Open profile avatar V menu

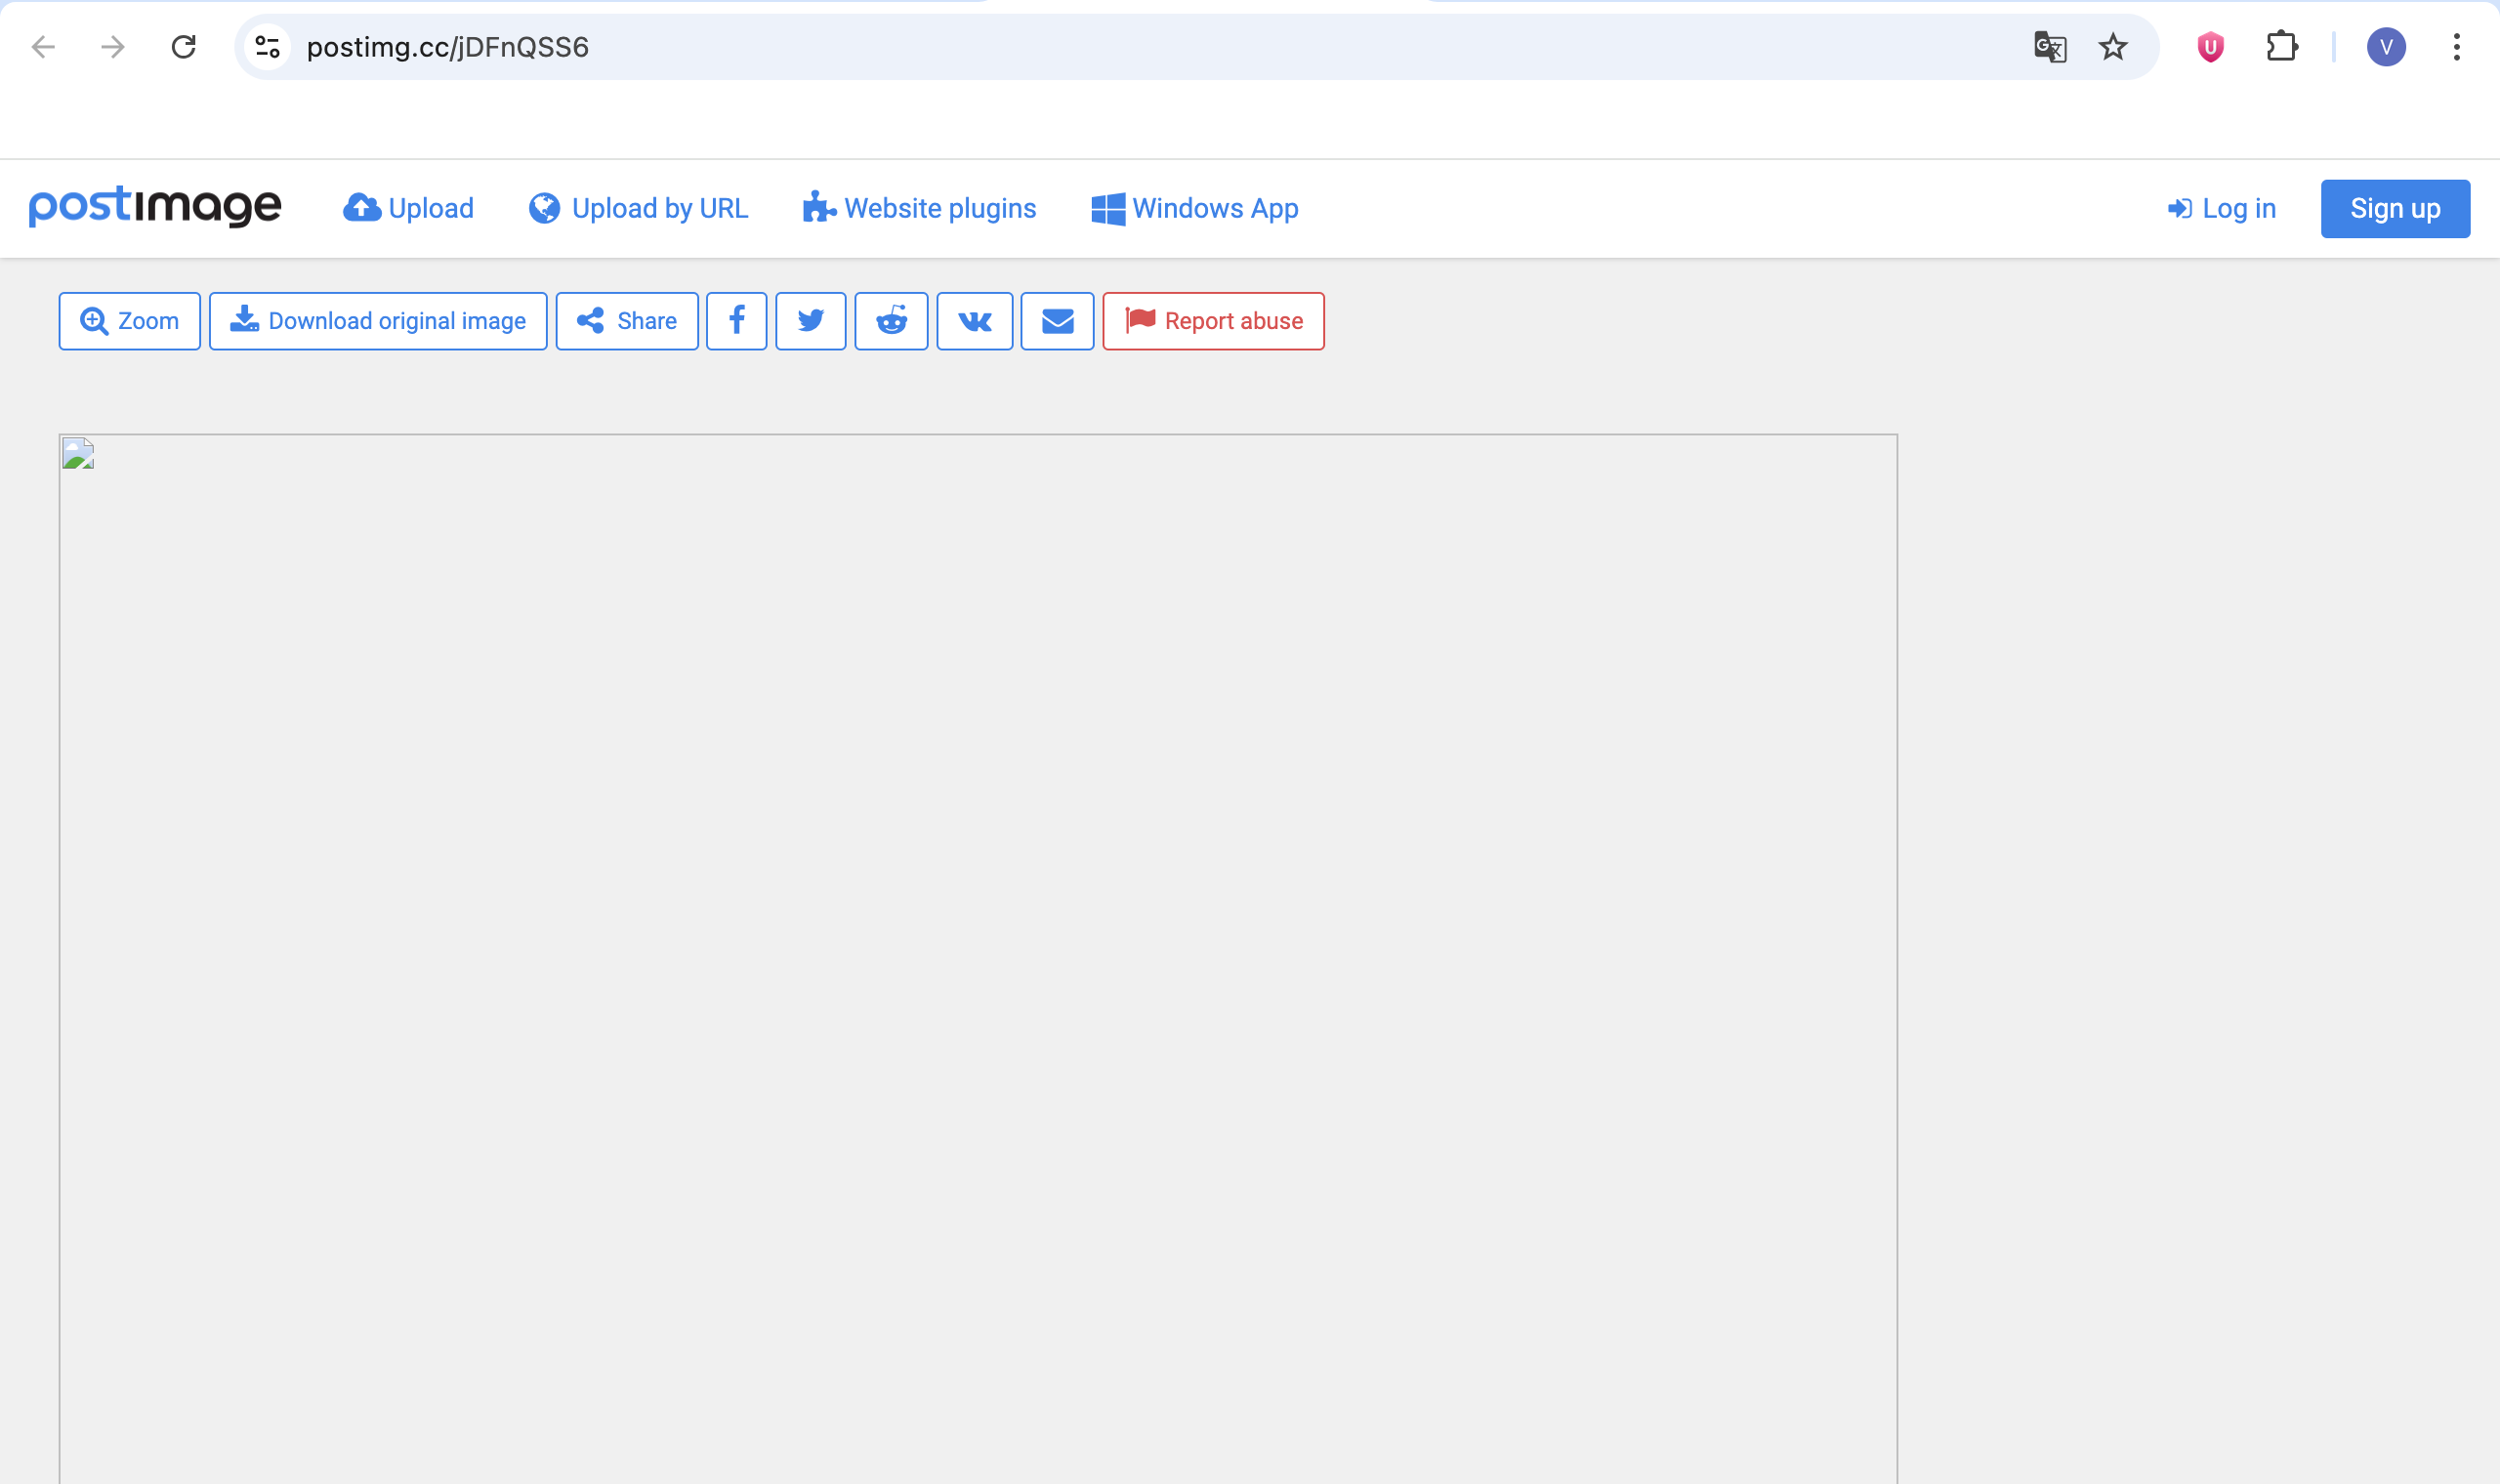point(2385,47)
